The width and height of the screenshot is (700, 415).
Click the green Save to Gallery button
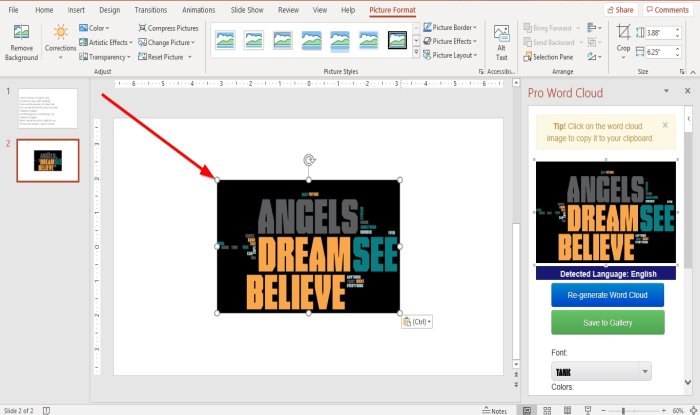608,323
